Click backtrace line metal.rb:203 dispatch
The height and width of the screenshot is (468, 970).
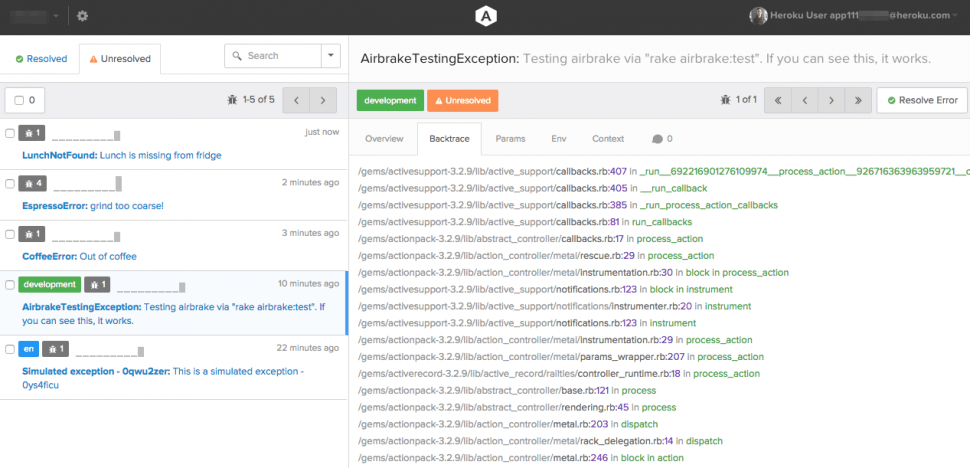click(508, 424)
